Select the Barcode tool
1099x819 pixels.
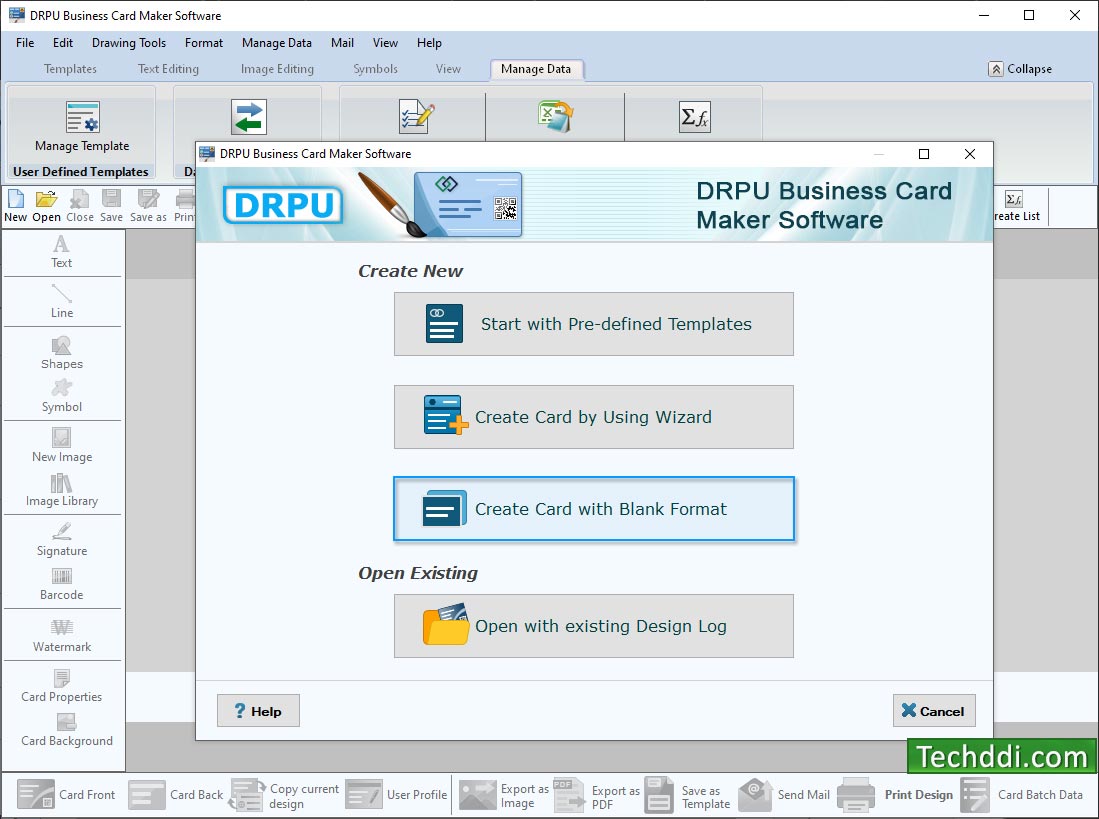(x=62, y=584)
